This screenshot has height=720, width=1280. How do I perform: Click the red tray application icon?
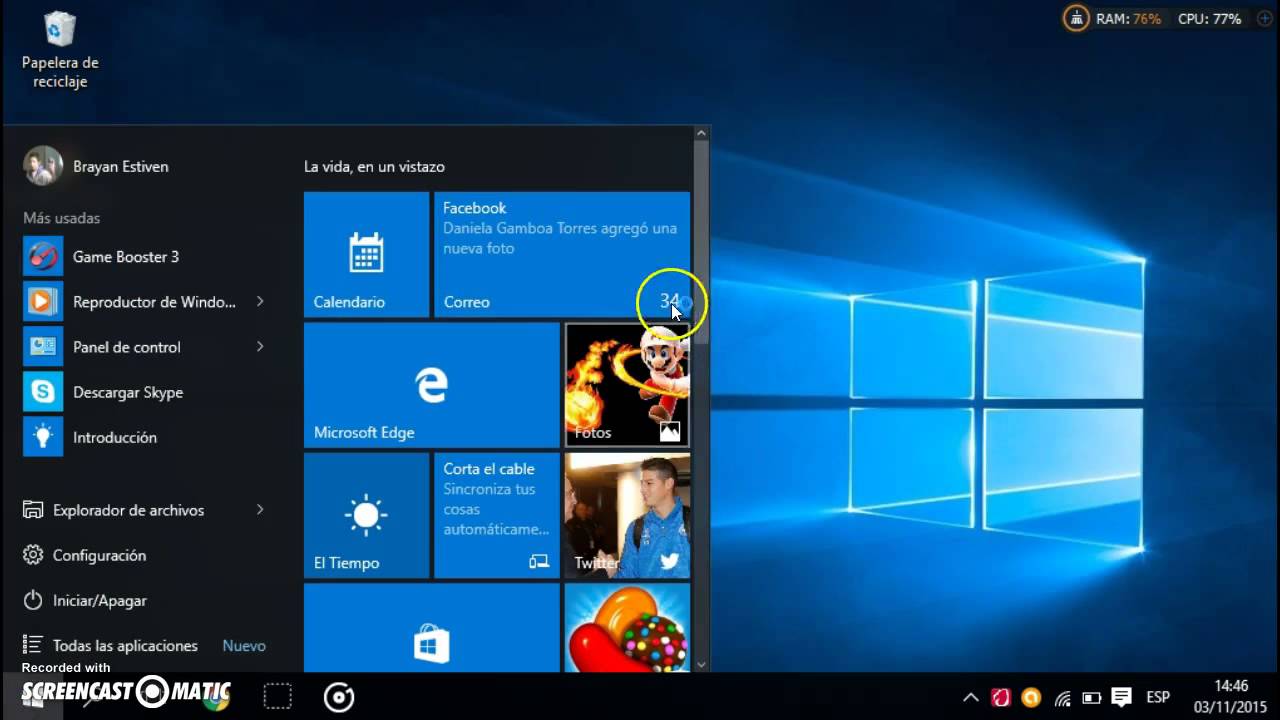click(x=1001, y=697)
